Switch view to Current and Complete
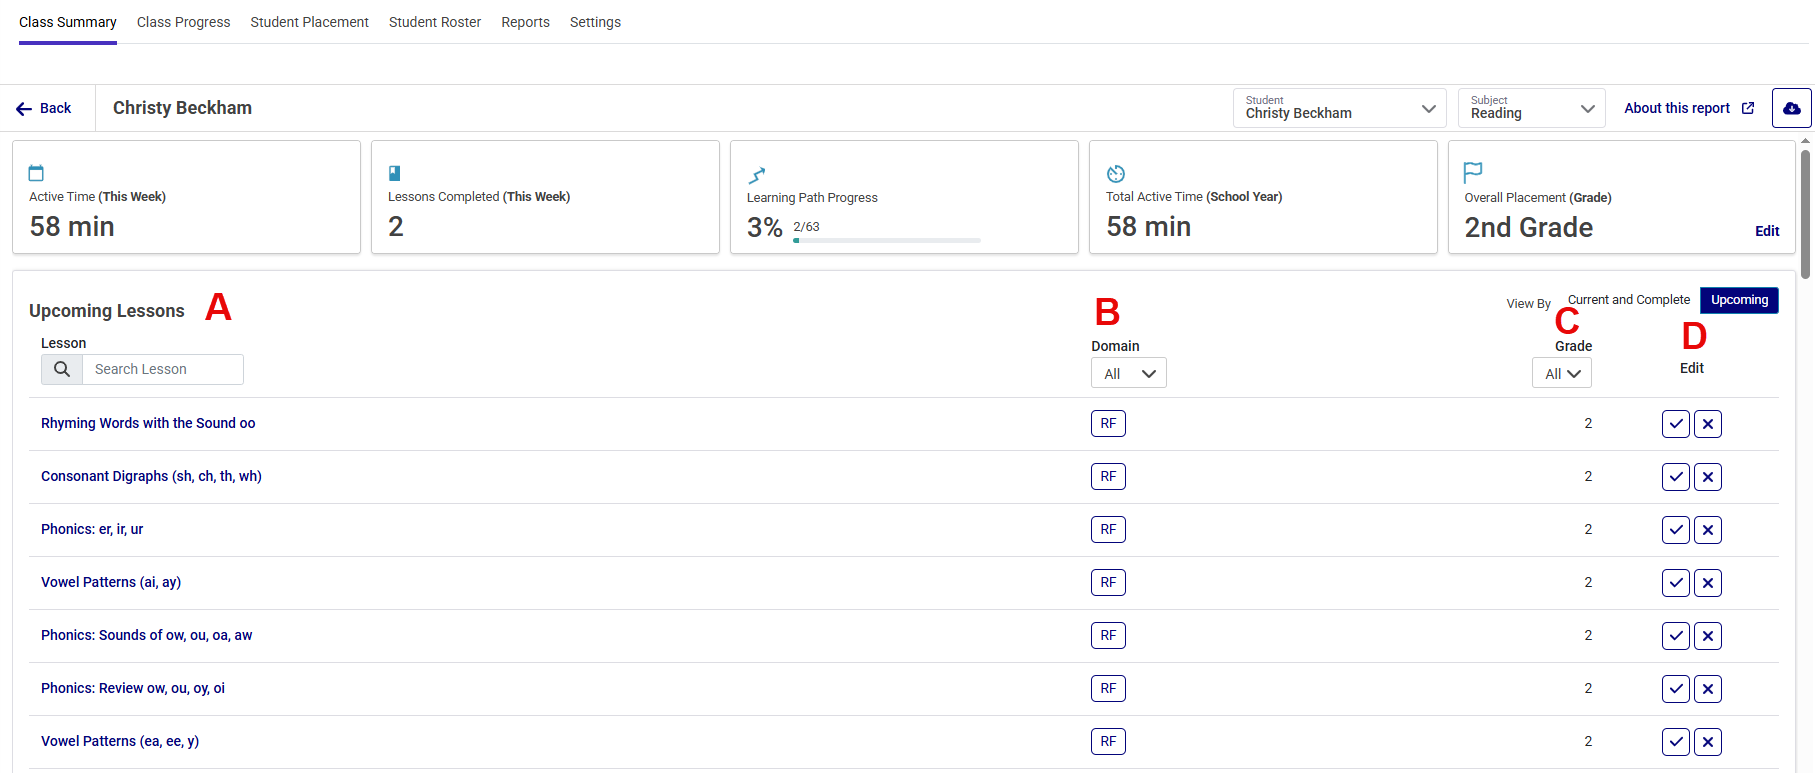This screenshot has height=773, width=1815. pos(1628,300)
